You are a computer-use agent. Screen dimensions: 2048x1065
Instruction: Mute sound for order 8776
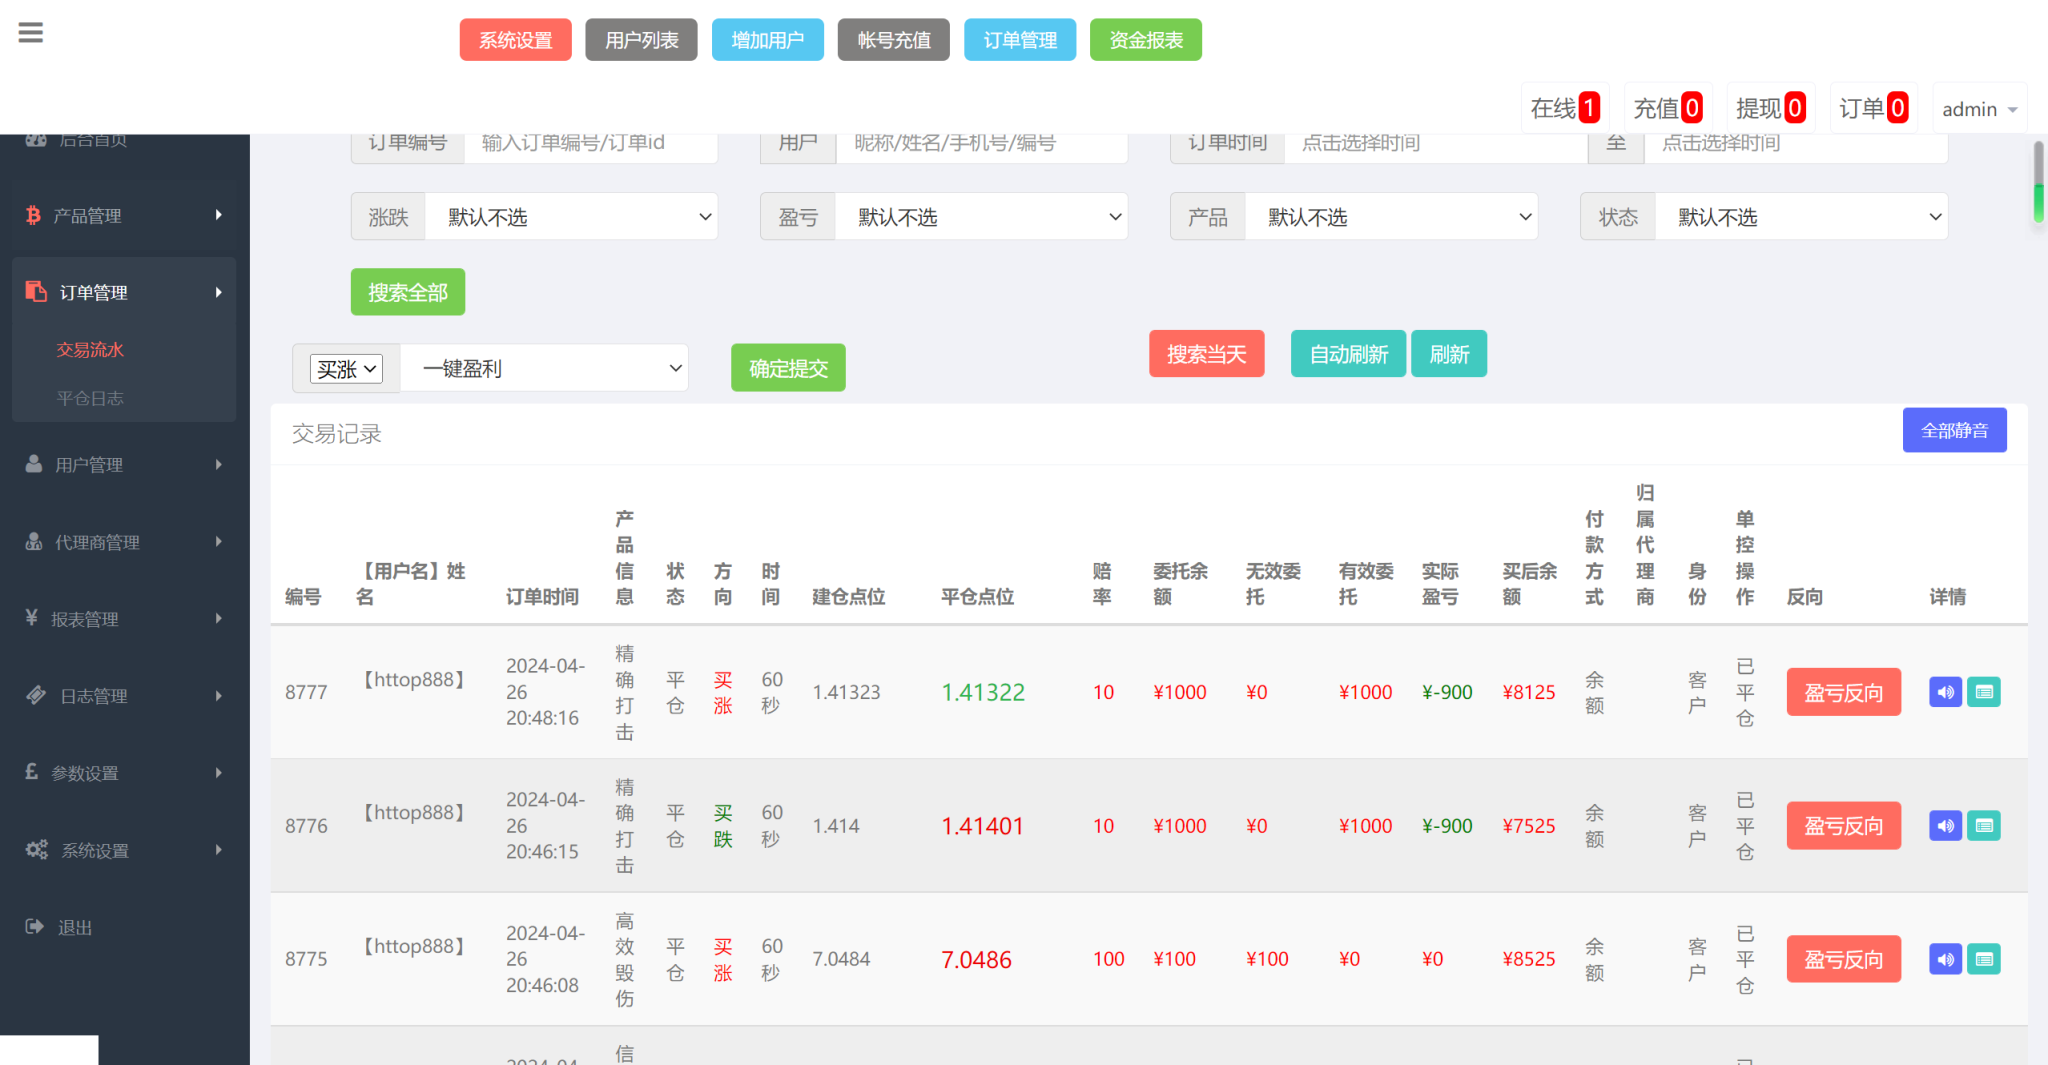coord(1945,826)
